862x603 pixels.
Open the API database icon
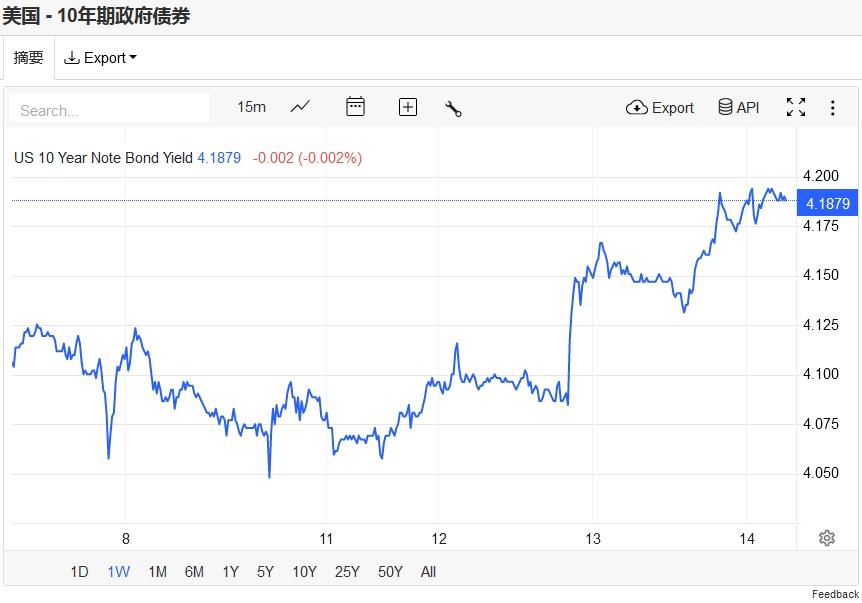(x=725, y=107)
